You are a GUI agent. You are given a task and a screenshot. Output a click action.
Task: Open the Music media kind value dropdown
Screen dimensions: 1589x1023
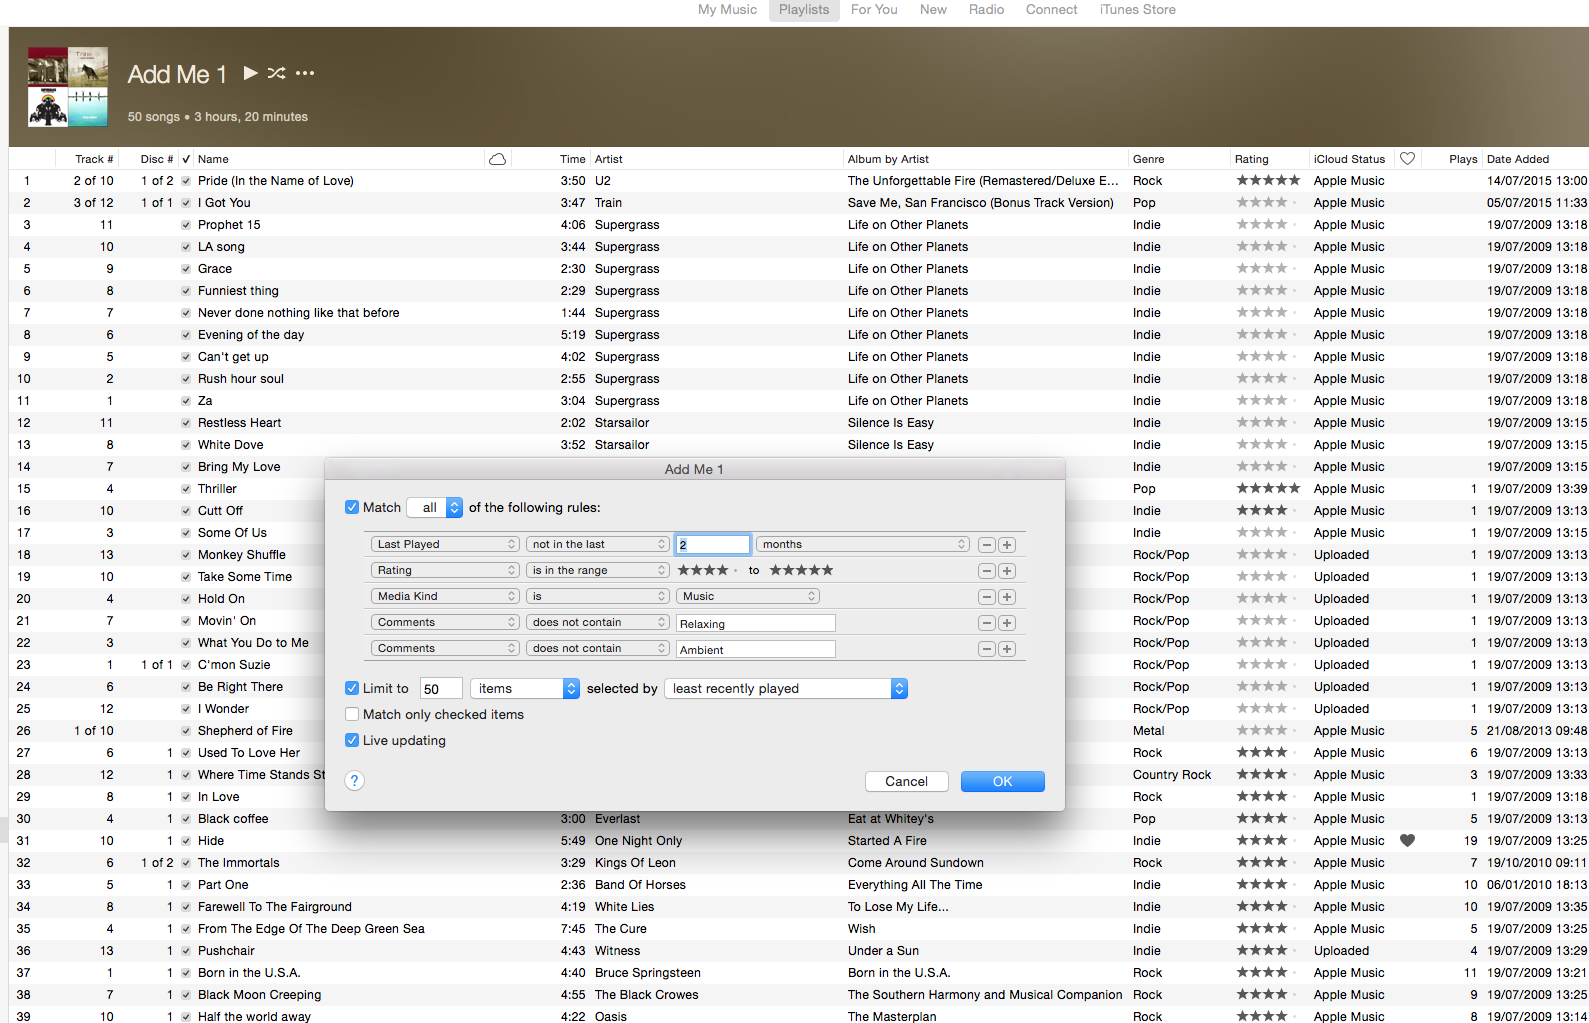click(x=748, y=596)
